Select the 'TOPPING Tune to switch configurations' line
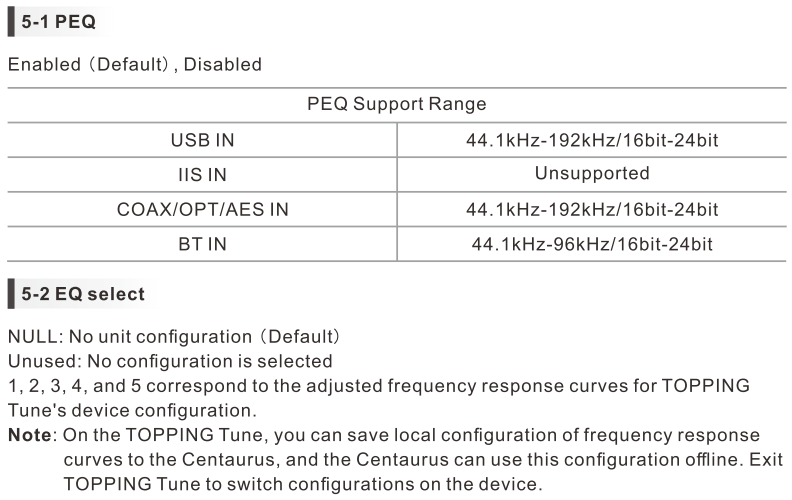Screen dimensions: 792x500 click(300, 483)
